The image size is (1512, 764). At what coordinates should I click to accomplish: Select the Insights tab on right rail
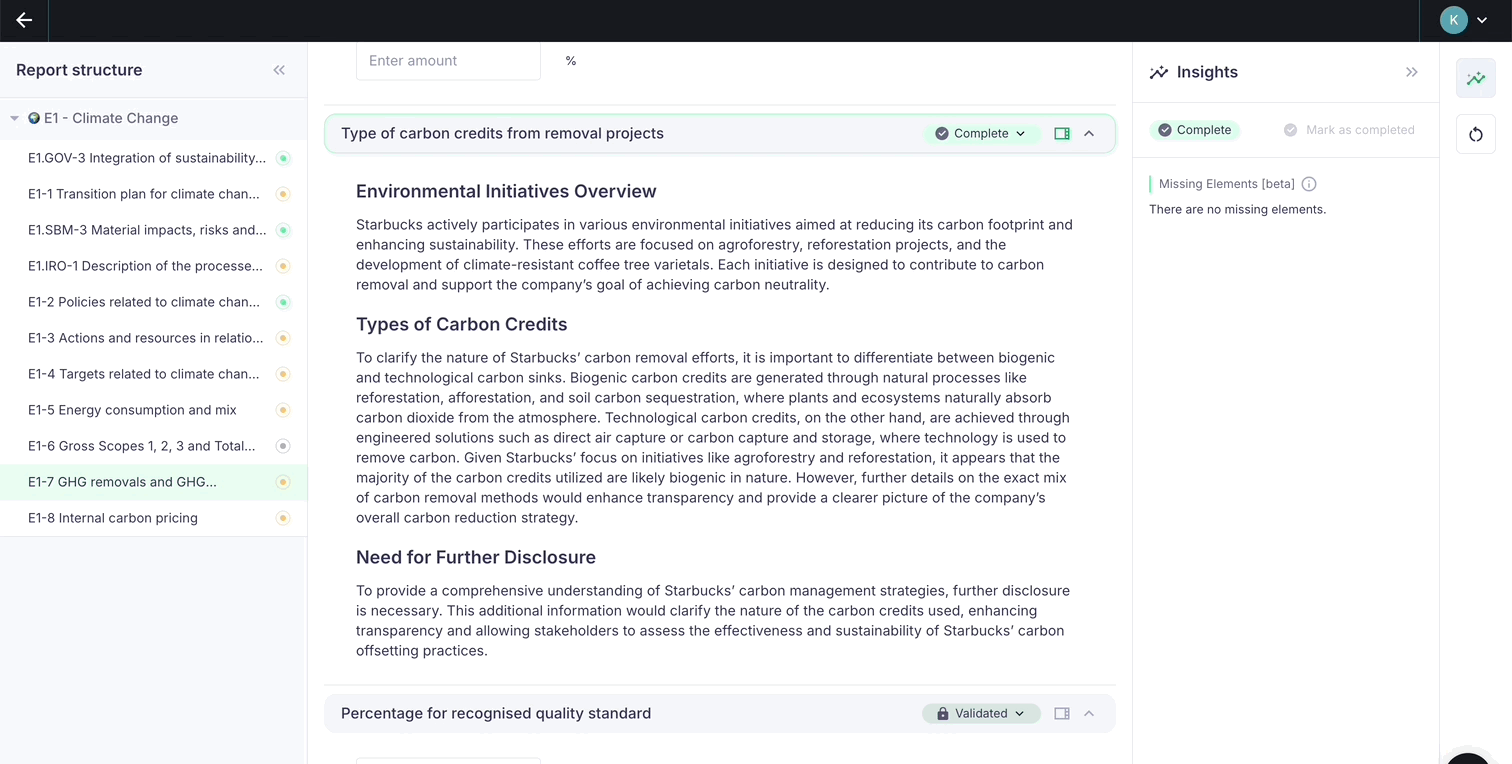[1476, 79]
